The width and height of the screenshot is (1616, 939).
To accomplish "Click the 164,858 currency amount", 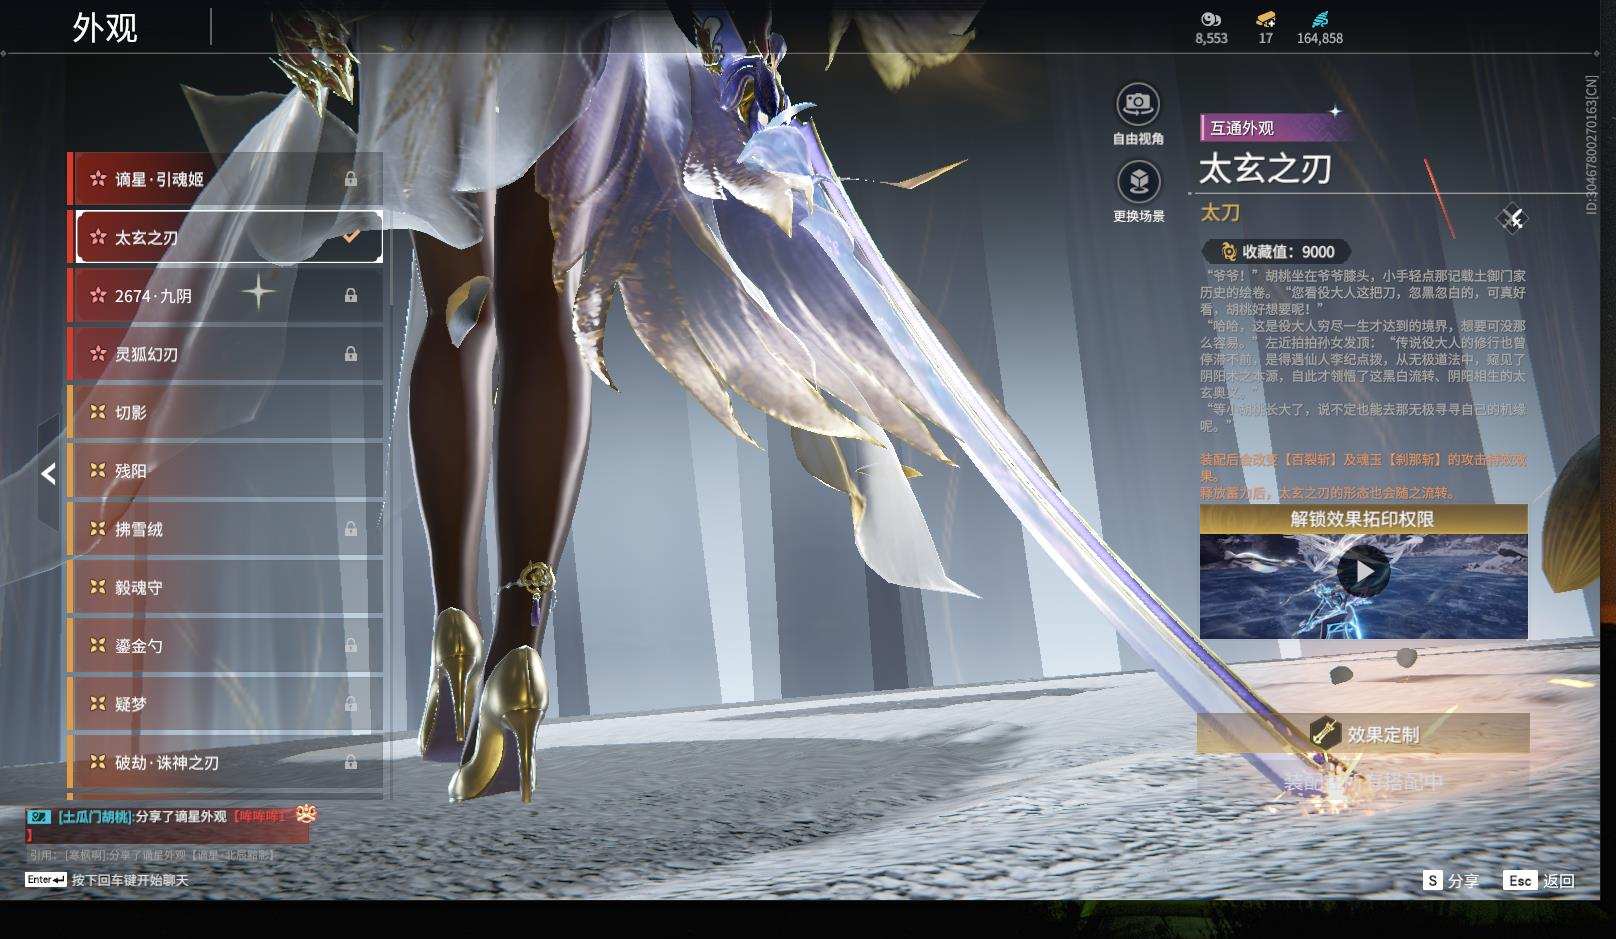I will coord(1320,38).
